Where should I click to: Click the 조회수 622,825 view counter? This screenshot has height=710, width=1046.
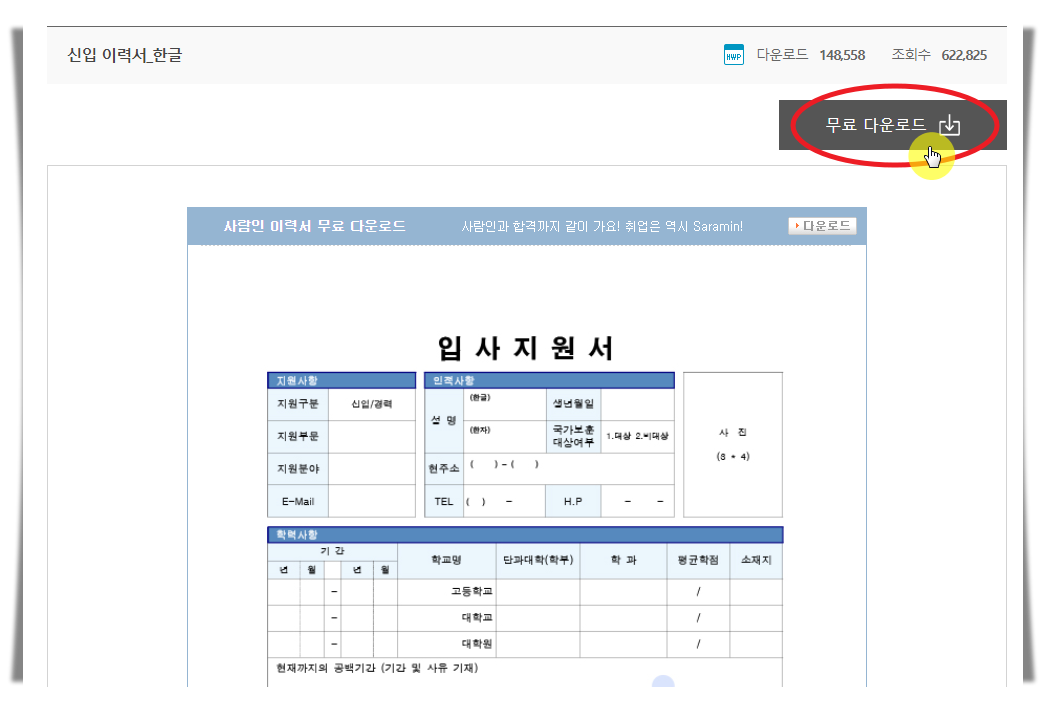(x=941, y=54)
